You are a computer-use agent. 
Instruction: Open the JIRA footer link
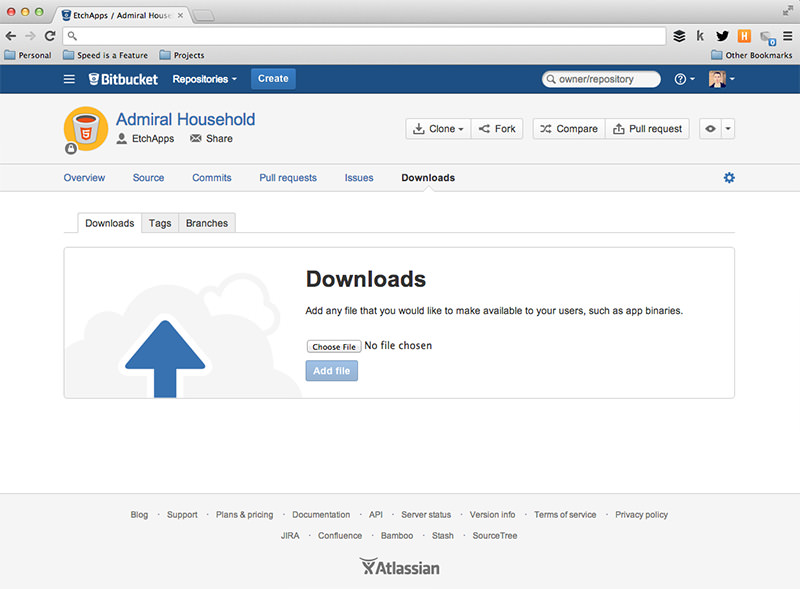click(x=290, y=535)
